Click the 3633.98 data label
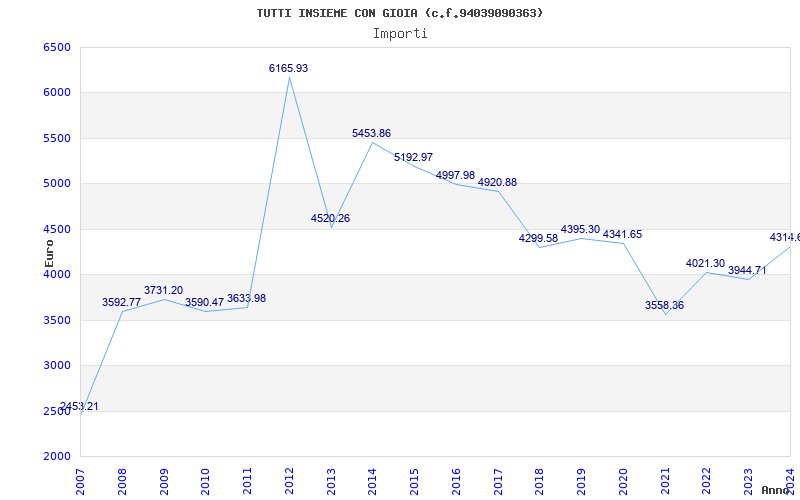 (246, 298)
